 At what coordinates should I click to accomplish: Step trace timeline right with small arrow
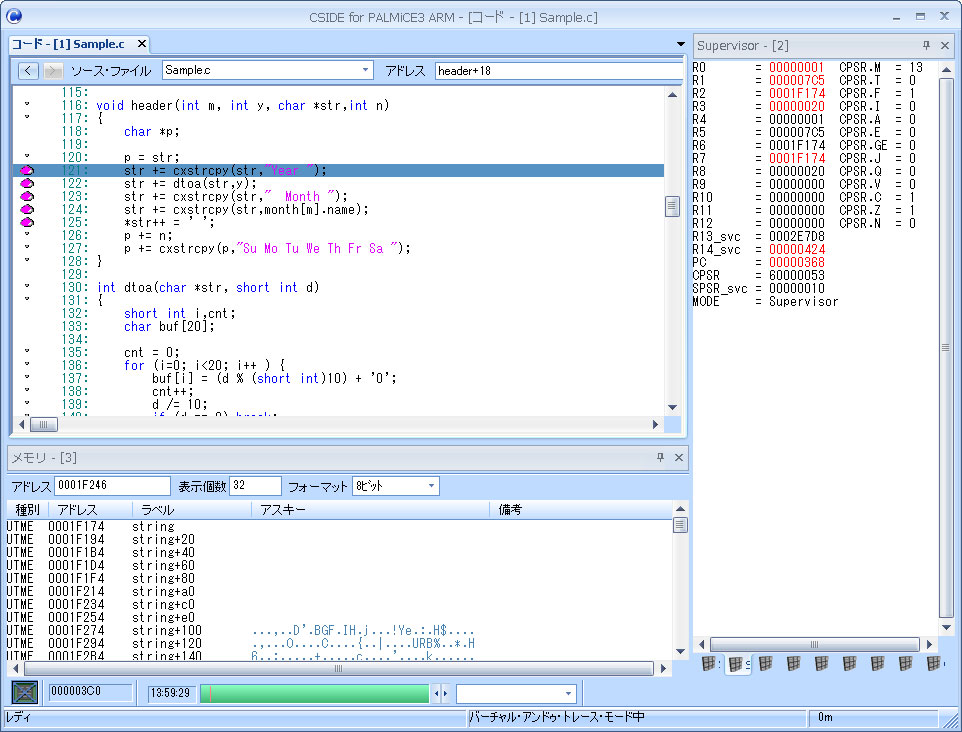coord(445,693)
